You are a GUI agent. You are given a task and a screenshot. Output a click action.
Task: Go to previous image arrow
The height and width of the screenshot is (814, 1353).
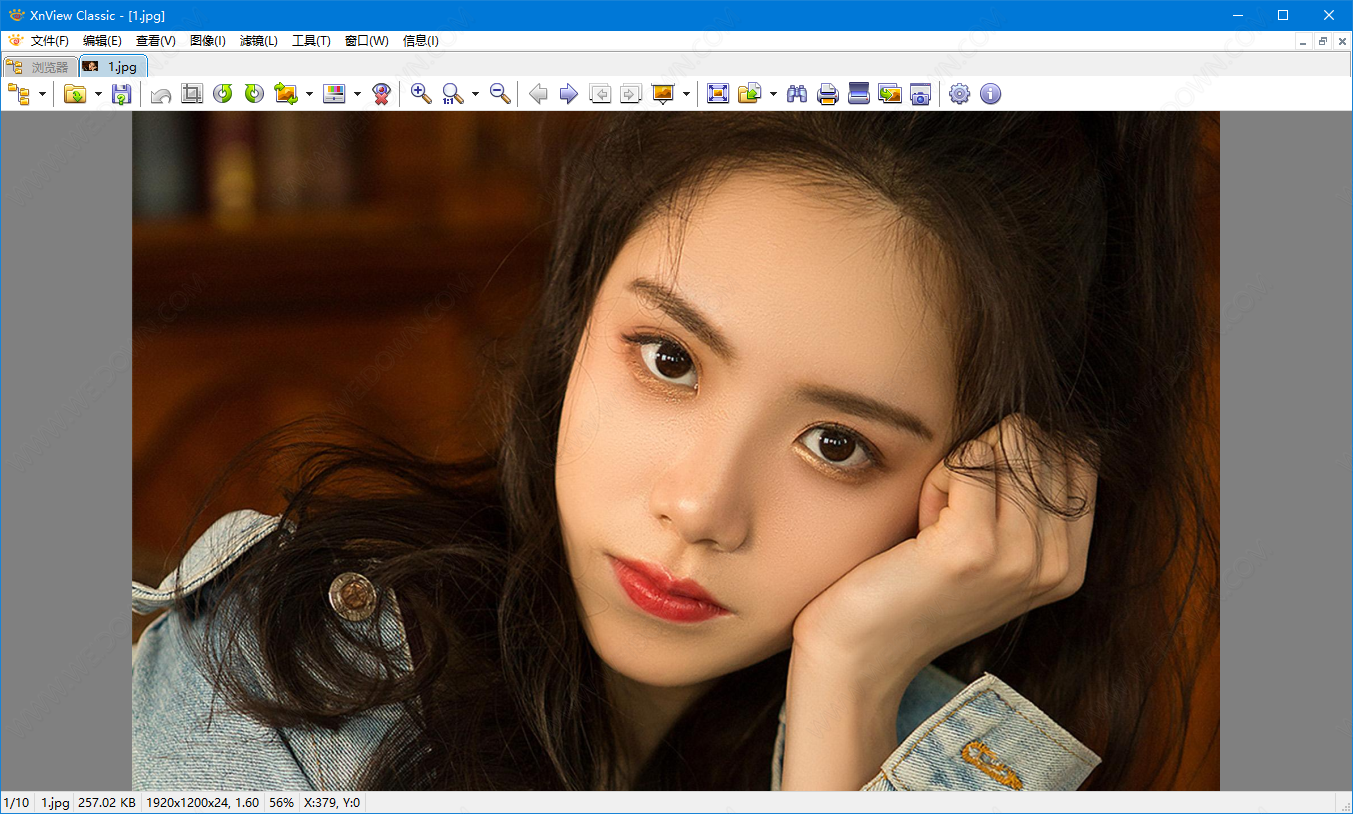(538, 94)
